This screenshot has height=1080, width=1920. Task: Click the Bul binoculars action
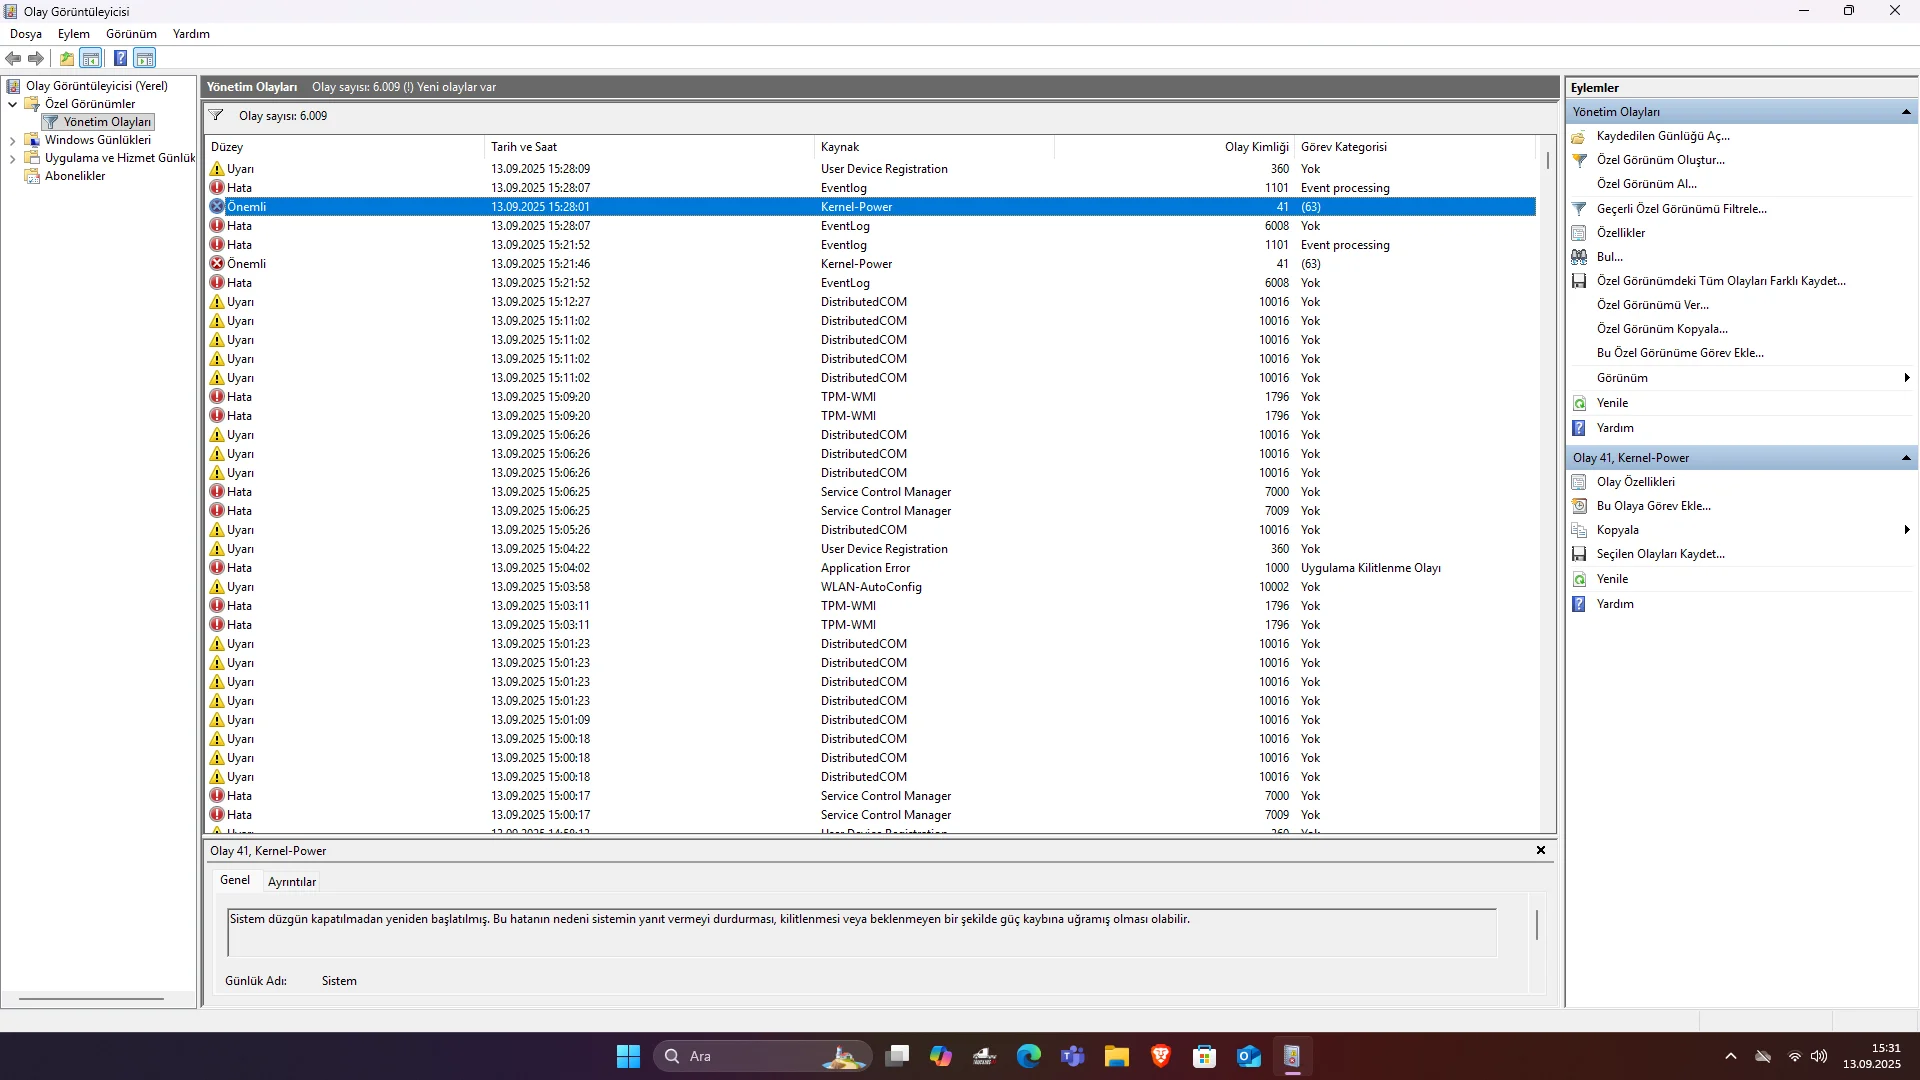(1609, 257)
